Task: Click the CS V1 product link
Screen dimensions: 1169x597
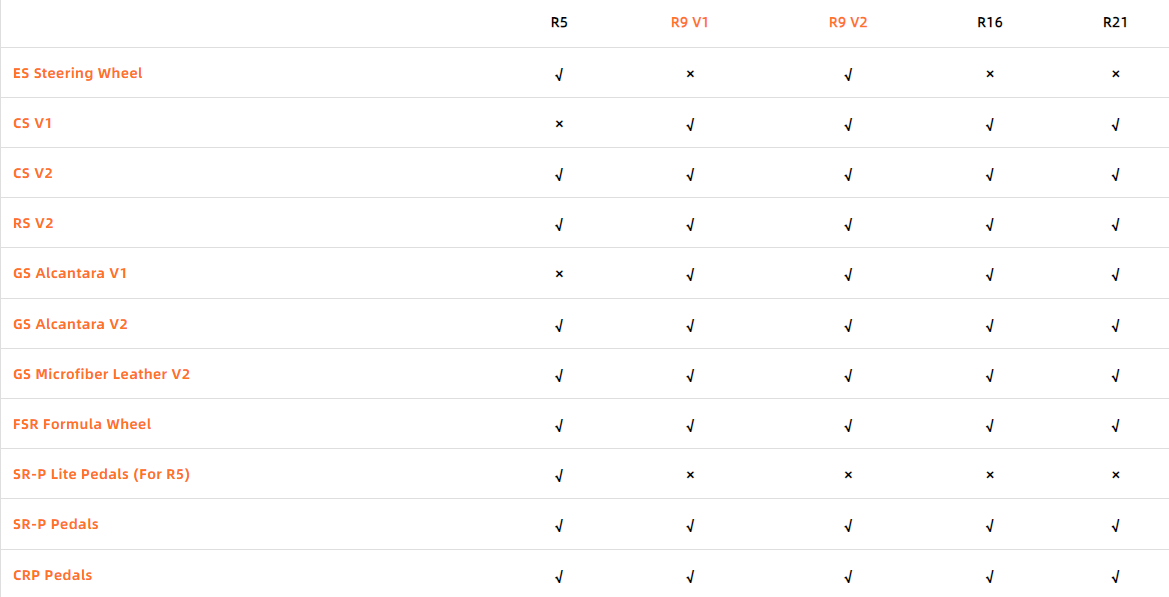Action: click(33, 123)
